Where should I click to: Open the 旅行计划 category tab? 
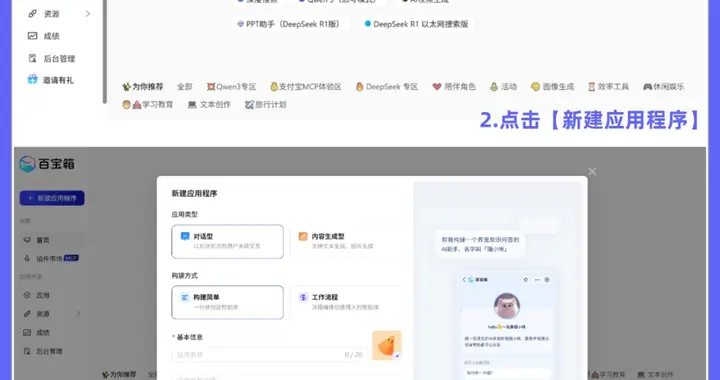point(265,105)
